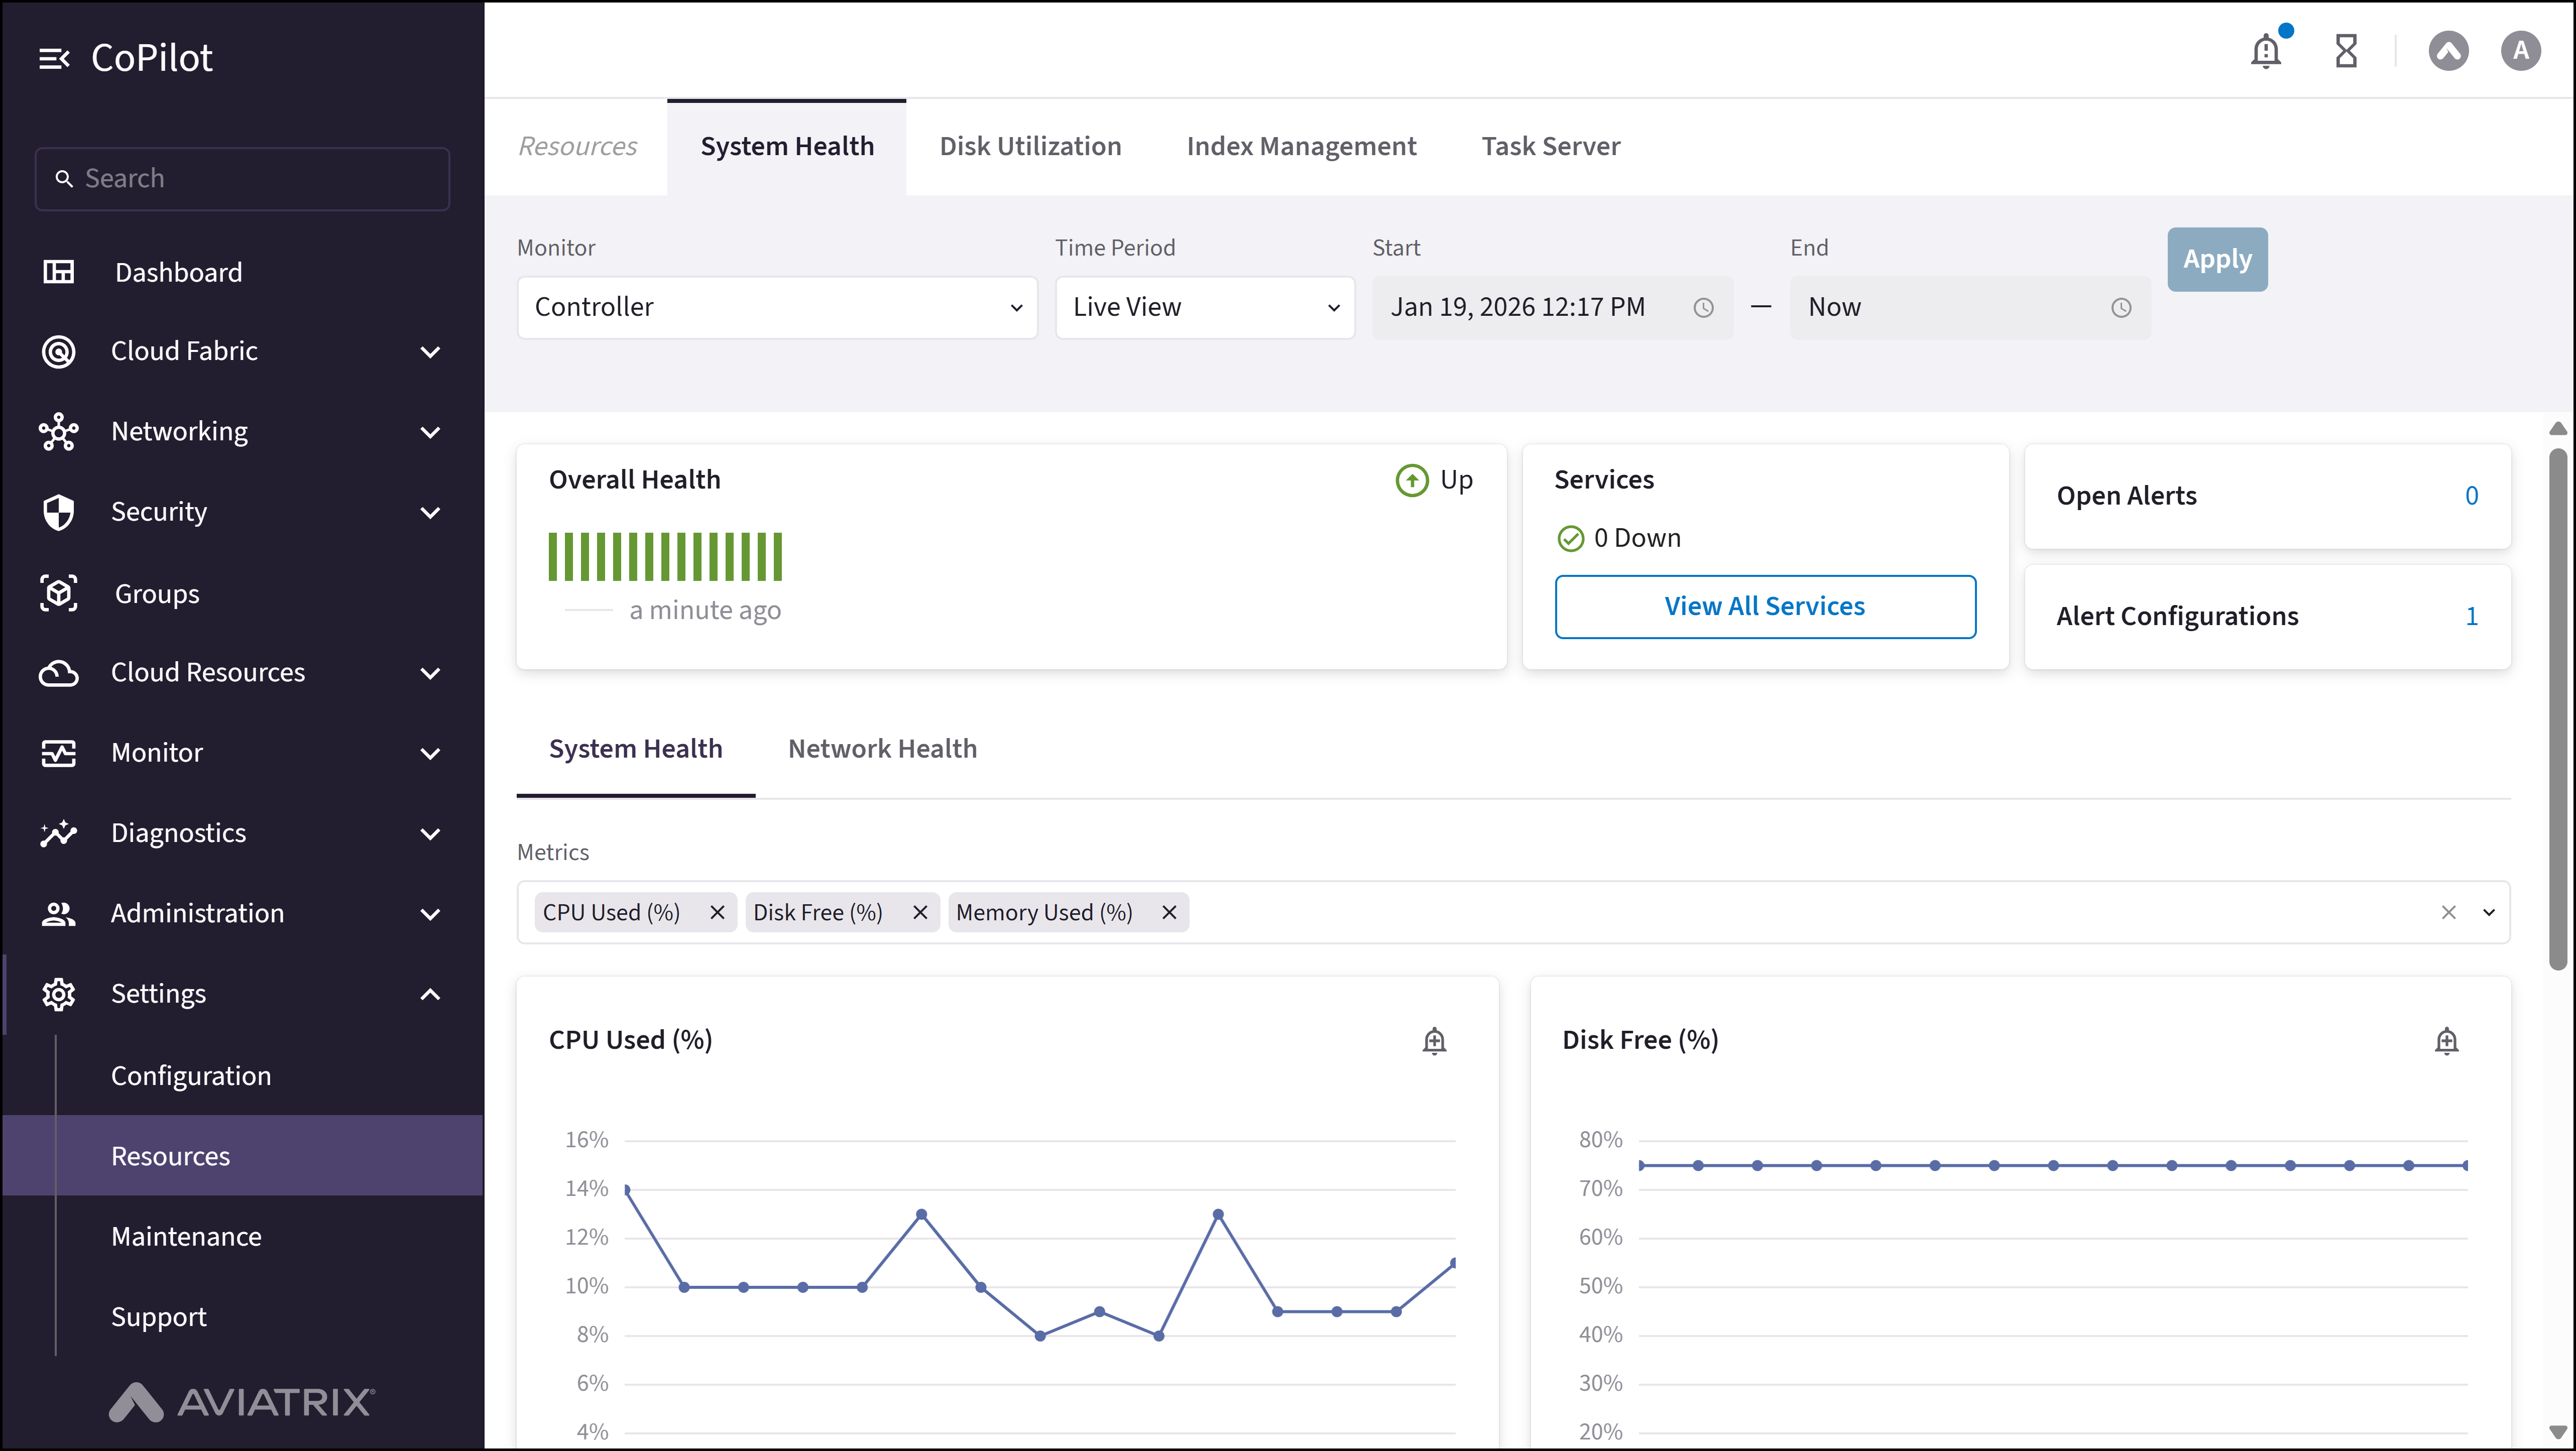Click the Start time clock icon
2576x1451 pixels.
(x=1703, y=308)
